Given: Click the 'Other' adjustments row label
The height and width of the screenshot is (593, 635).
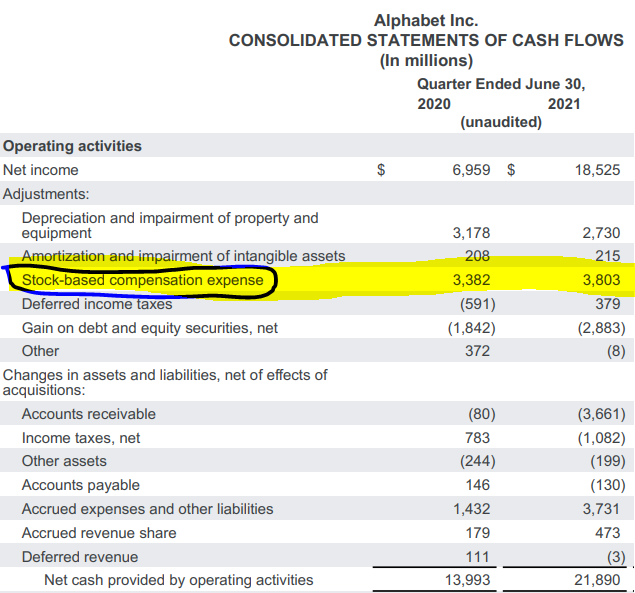Looking at the screenshot, I should tap(40, 351).
